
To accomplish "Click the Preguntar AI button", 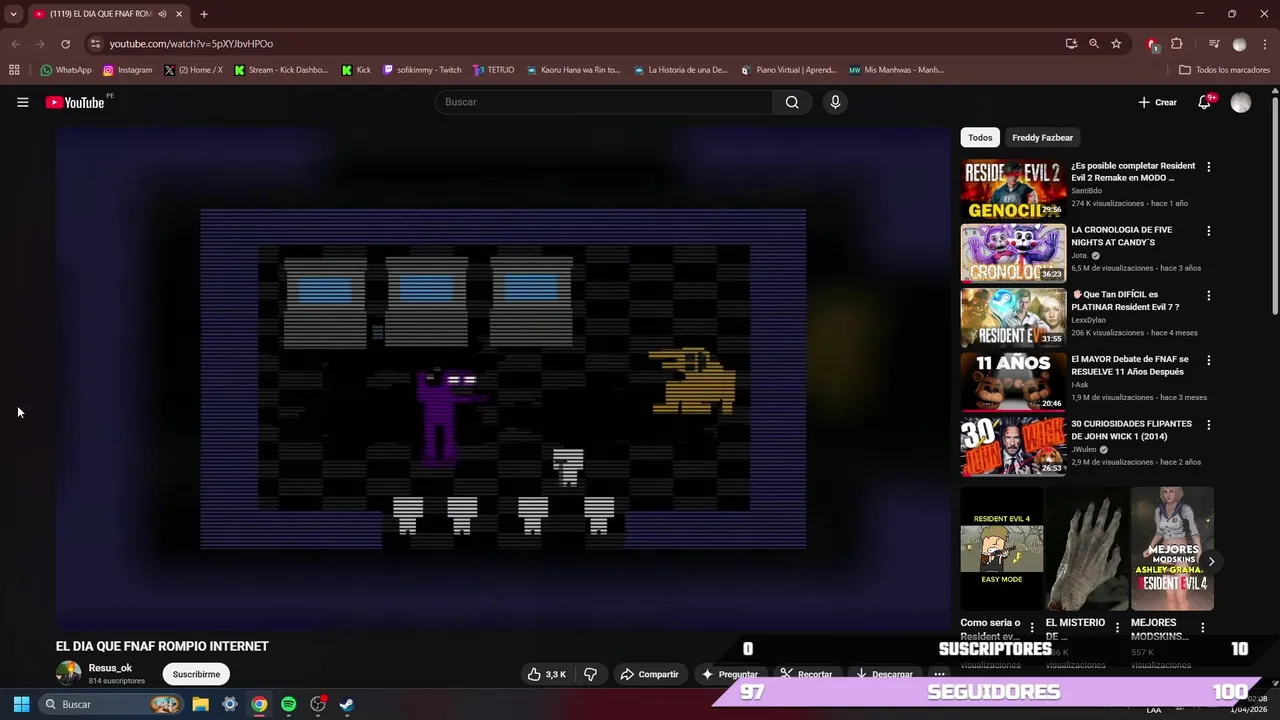I will click(x=729, y=674).
